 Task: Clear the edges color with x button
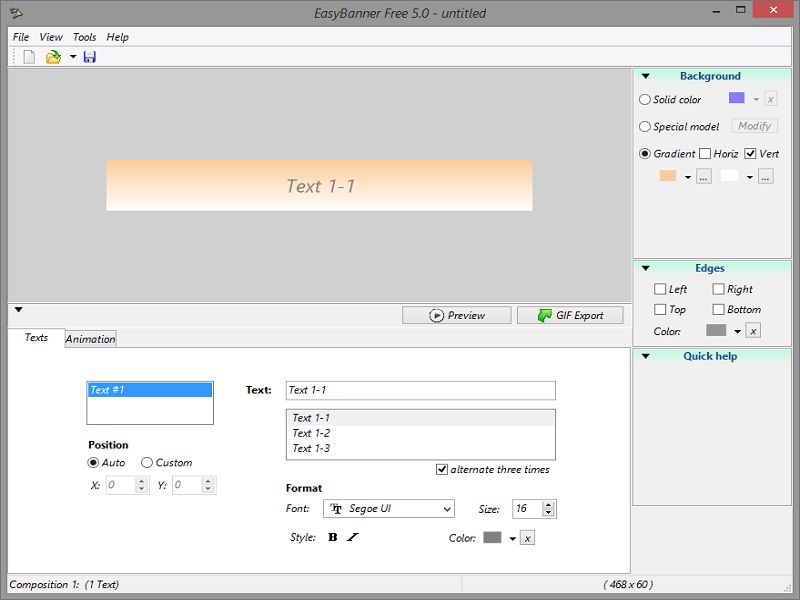[753, 331]
